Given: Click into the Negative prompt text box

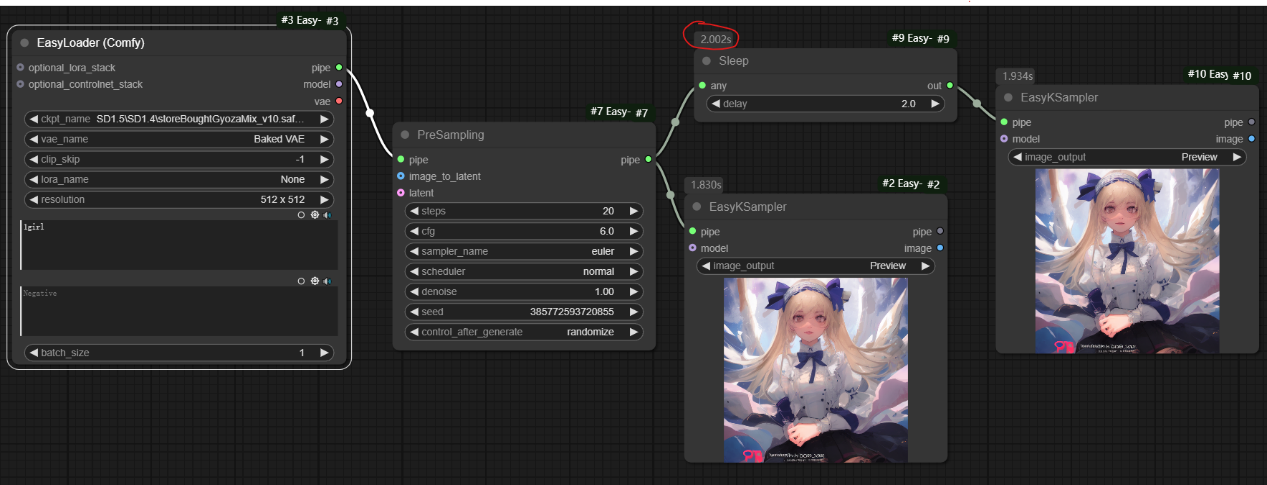Looking at the screenshot, I should pyautogui.click(x=179, y=312).
